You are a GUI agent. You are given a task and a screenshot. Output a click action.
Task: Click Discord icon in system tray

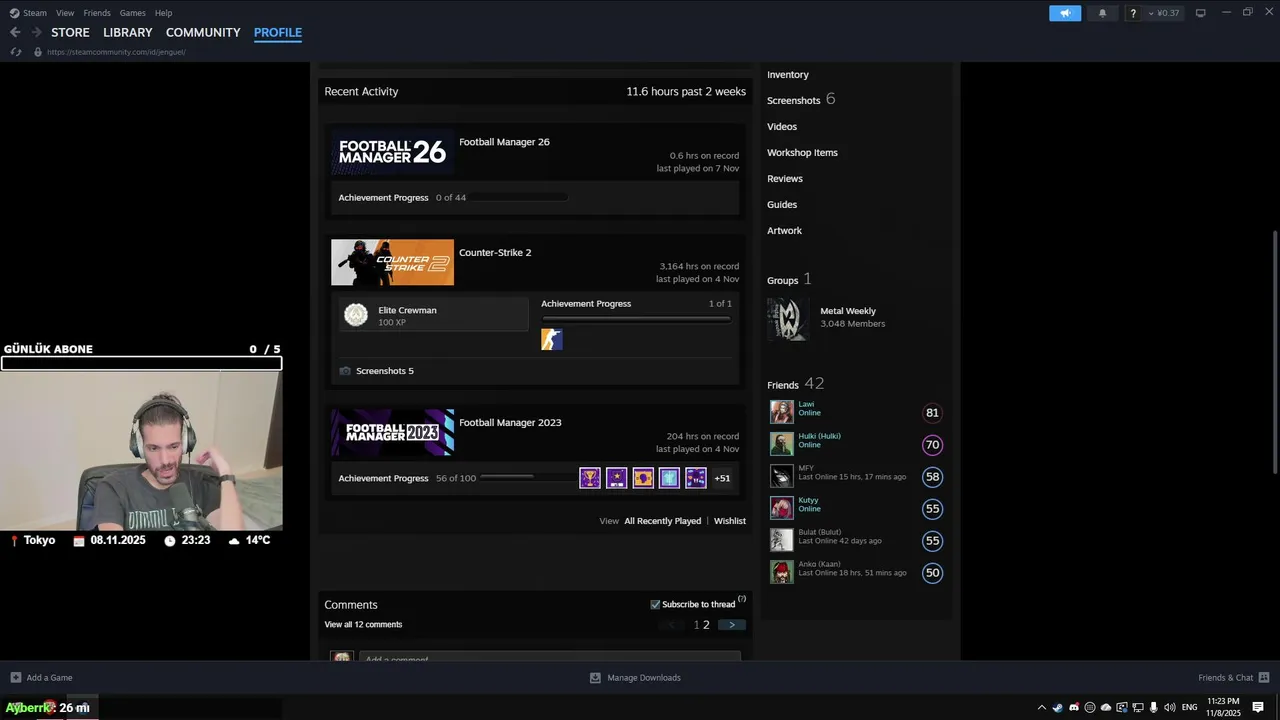click(1074, 707)
